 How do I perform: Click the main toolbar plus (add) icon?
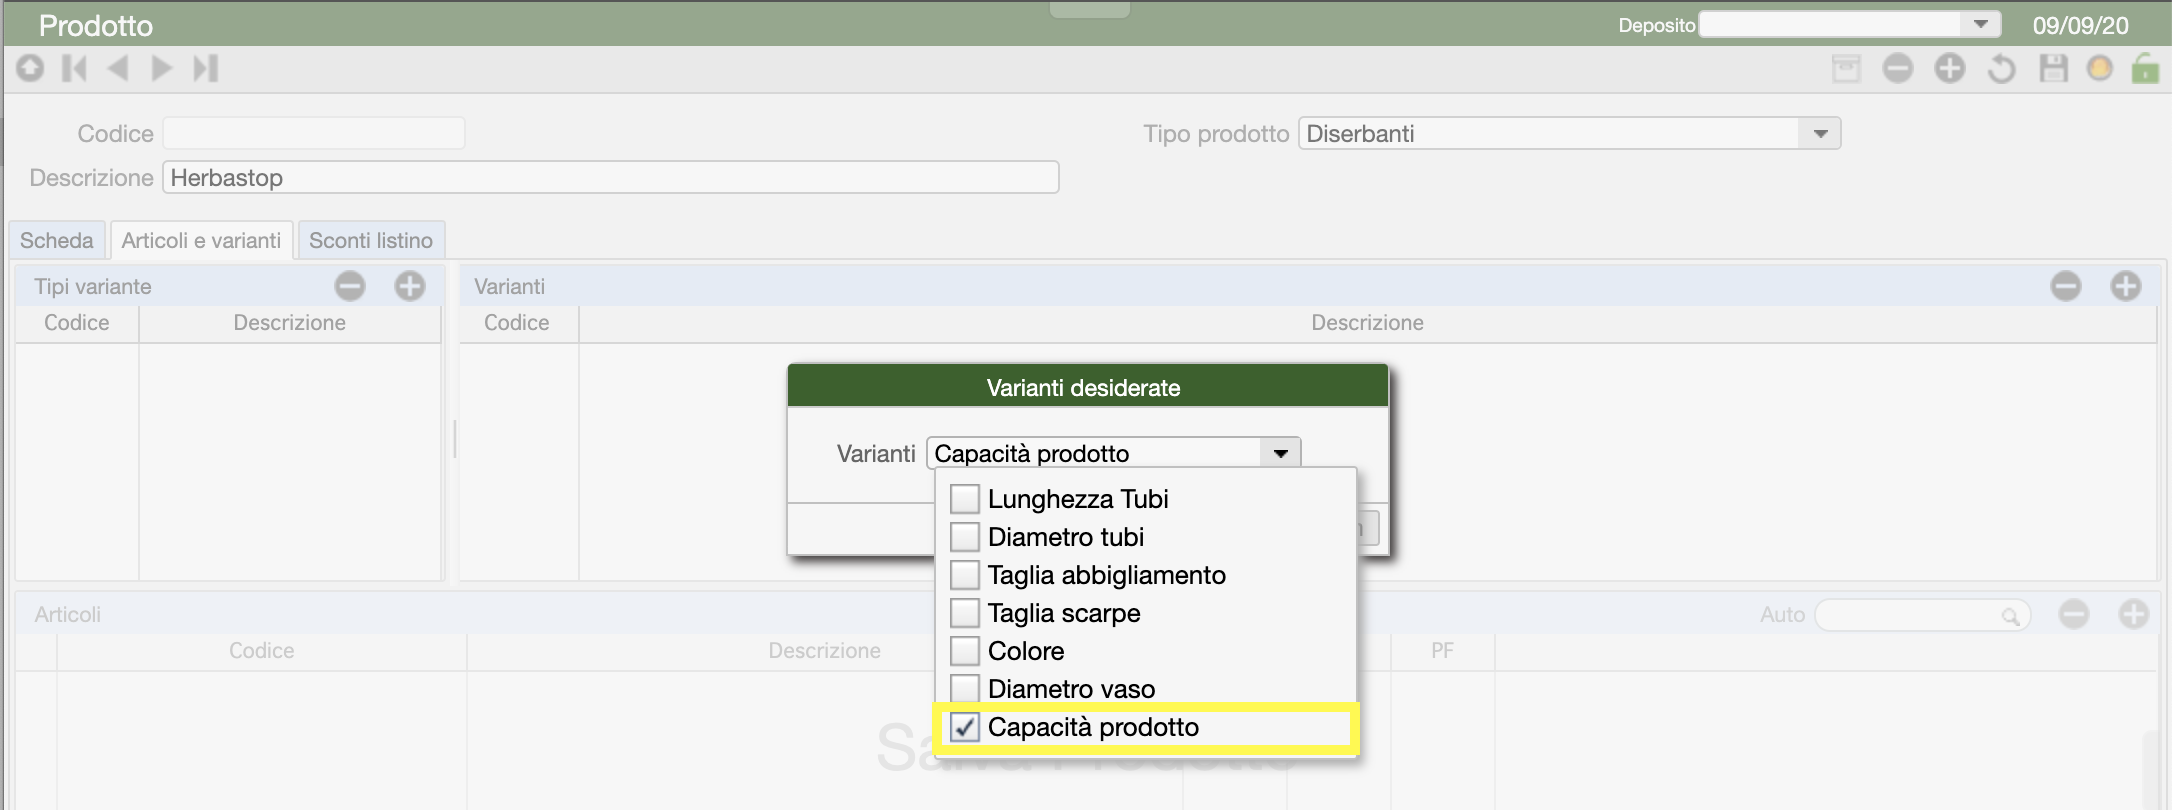tap(1949, 68)
